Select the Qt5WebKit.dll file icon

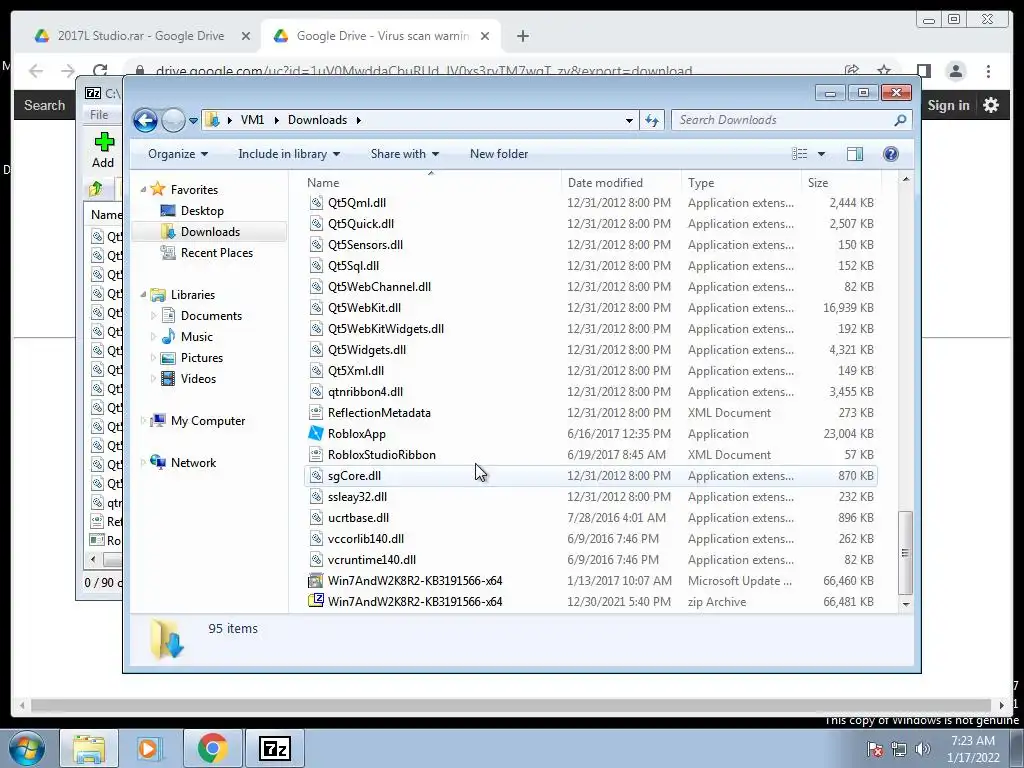point(316,308)
